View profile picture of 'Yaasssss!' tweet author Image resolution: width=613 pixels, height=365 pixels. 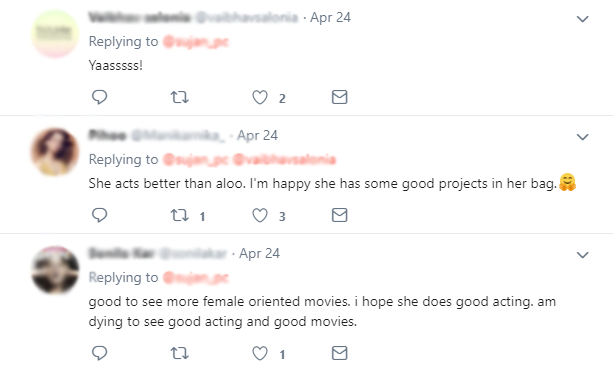55,34
